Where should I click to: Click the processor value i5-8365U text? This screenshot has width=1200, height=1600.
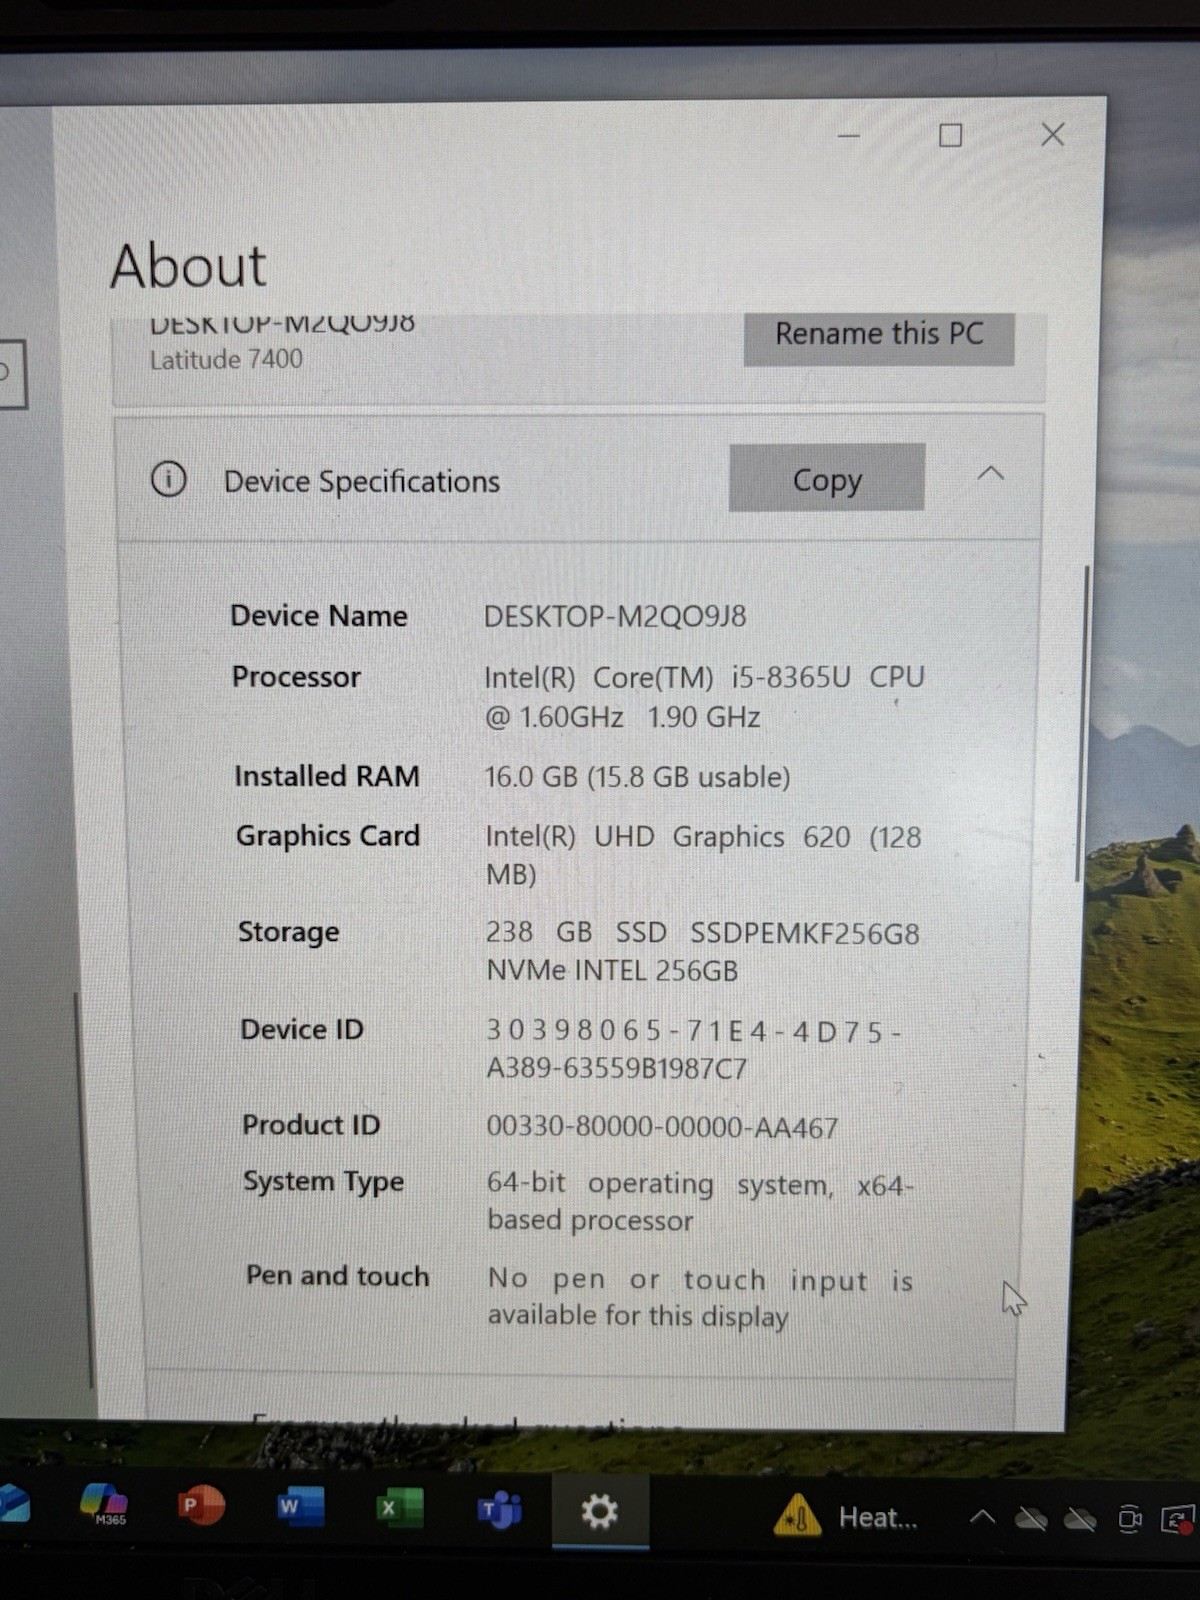(704, 697)
